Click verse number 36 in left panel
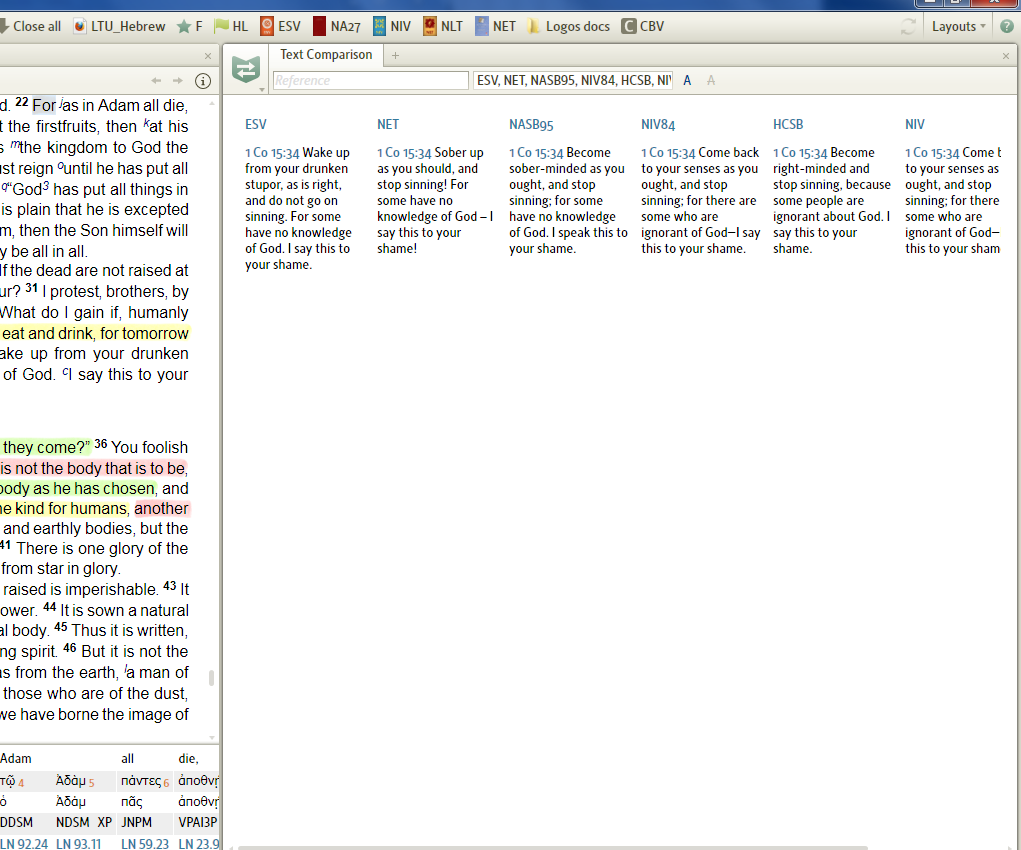1021x850 pixels. (x=100, y=444)
